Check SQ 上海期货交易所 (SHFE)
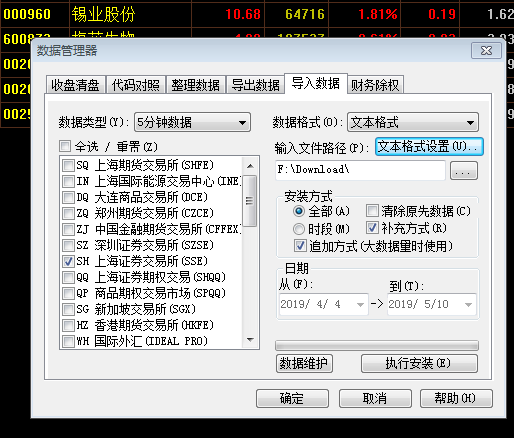The height and width of the screenshot is (438, 514). point(68,165)
